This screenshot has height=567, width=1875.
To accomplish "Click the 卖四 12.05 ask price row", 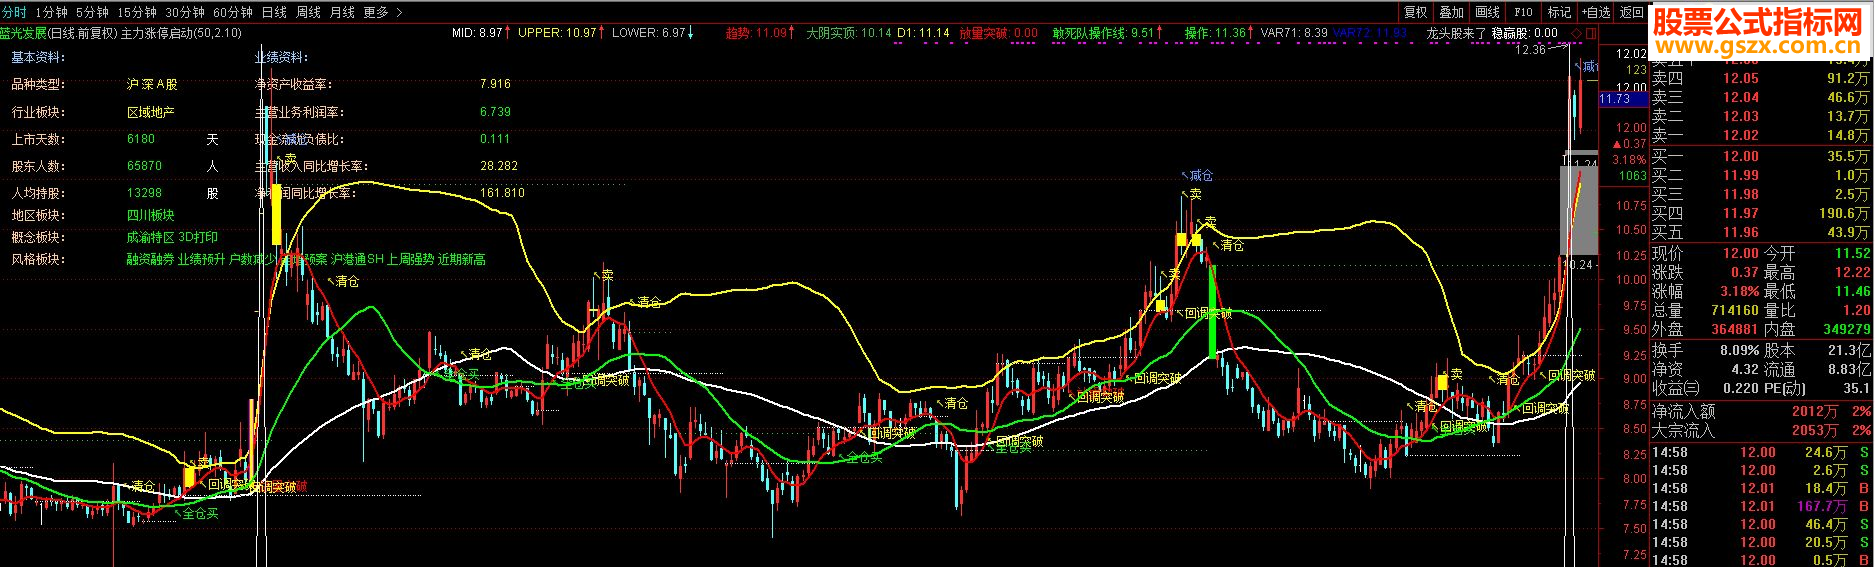I will click(x=1760, y=78).
